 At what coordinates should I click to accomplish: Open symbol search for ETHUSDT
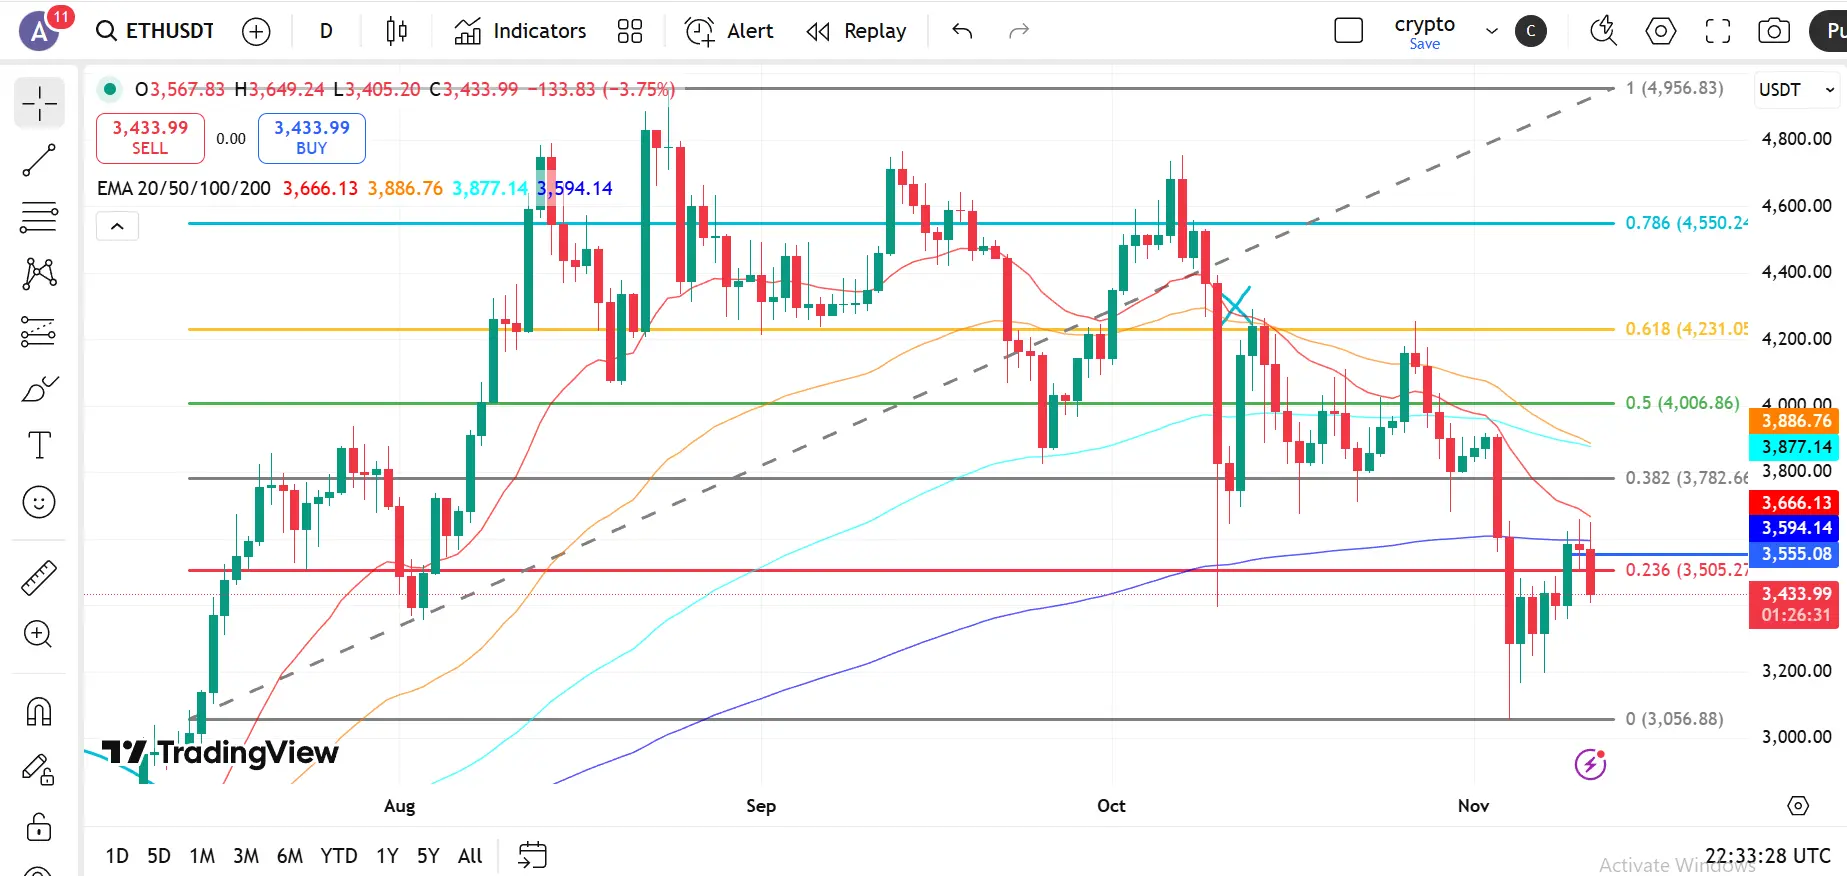tap(155, 31)
